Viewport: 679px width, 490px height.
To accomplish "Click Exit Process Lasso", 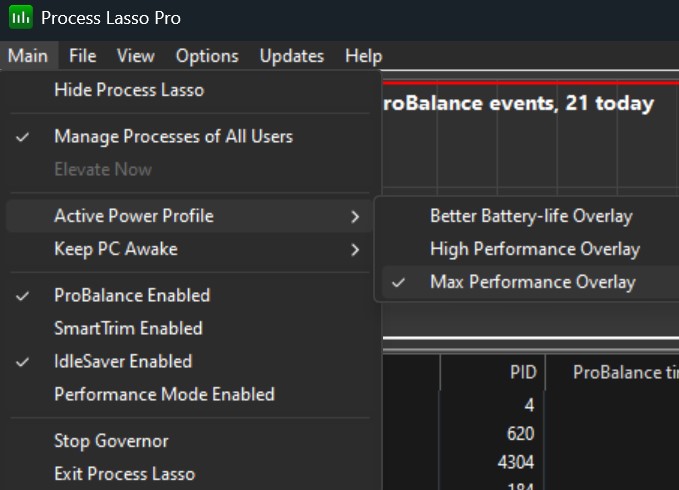I will point(124,473).
